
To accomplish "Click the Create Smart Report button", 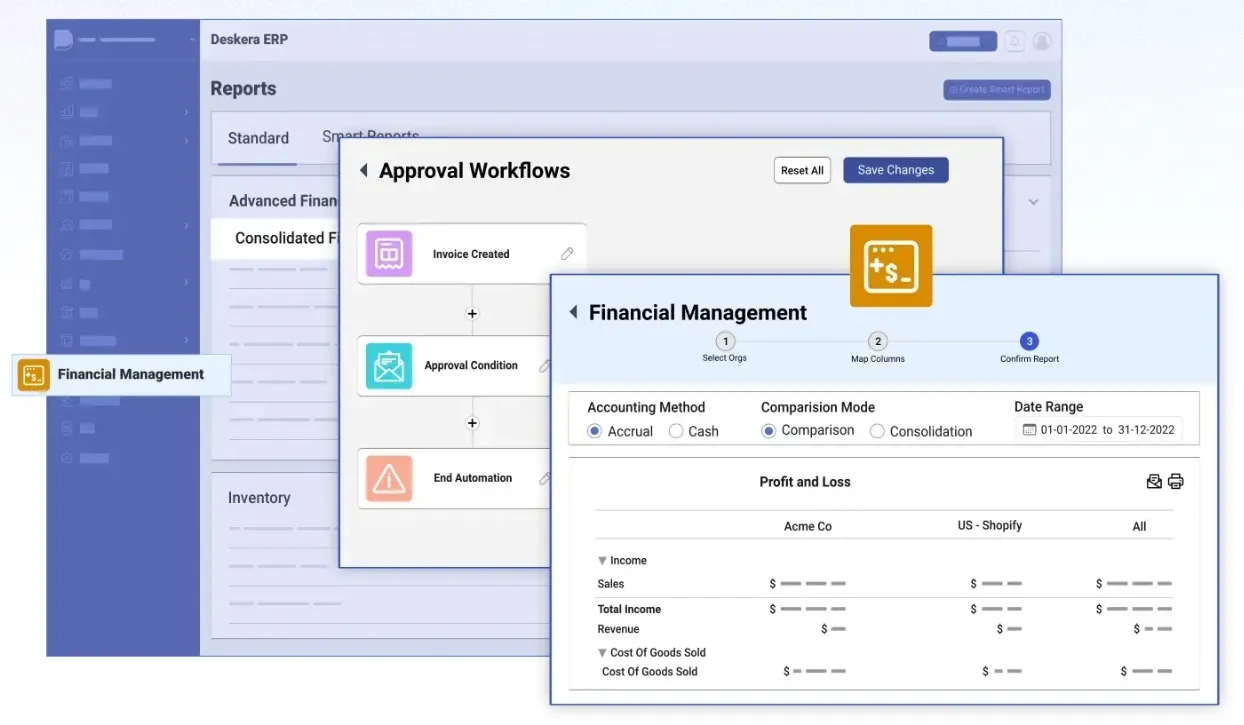I will [x=997, y=89].
